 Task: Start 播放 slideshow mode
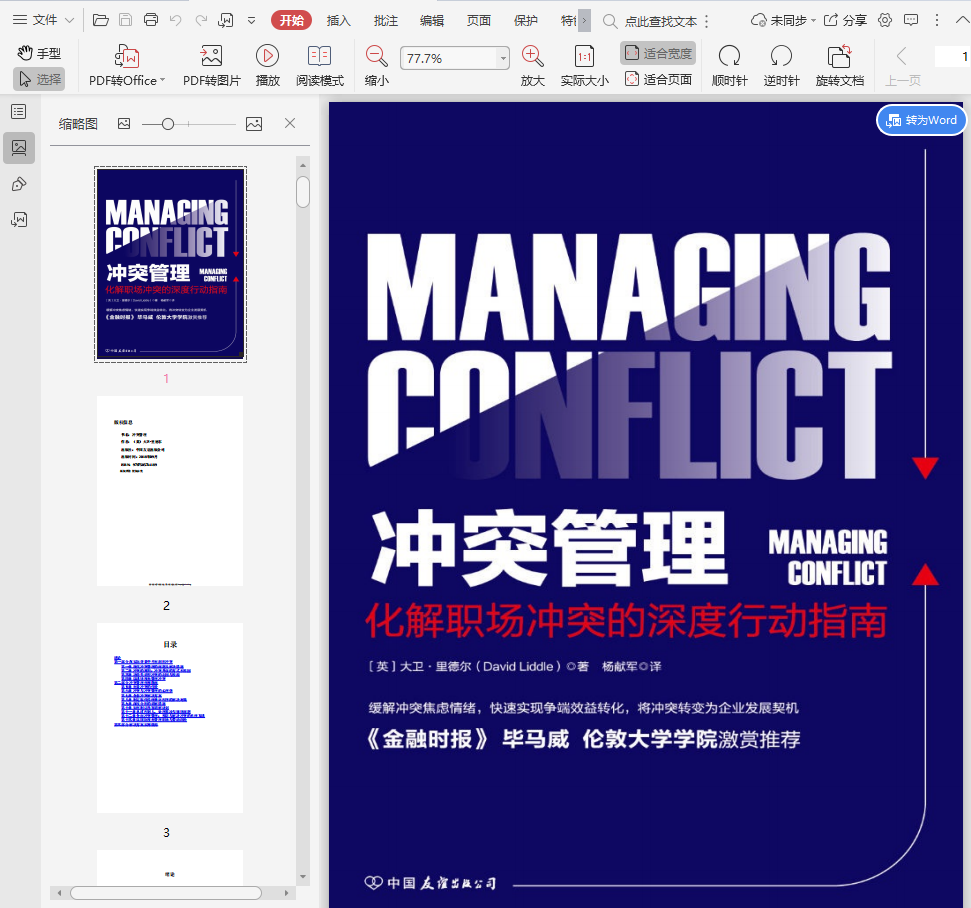pos(268,66)
